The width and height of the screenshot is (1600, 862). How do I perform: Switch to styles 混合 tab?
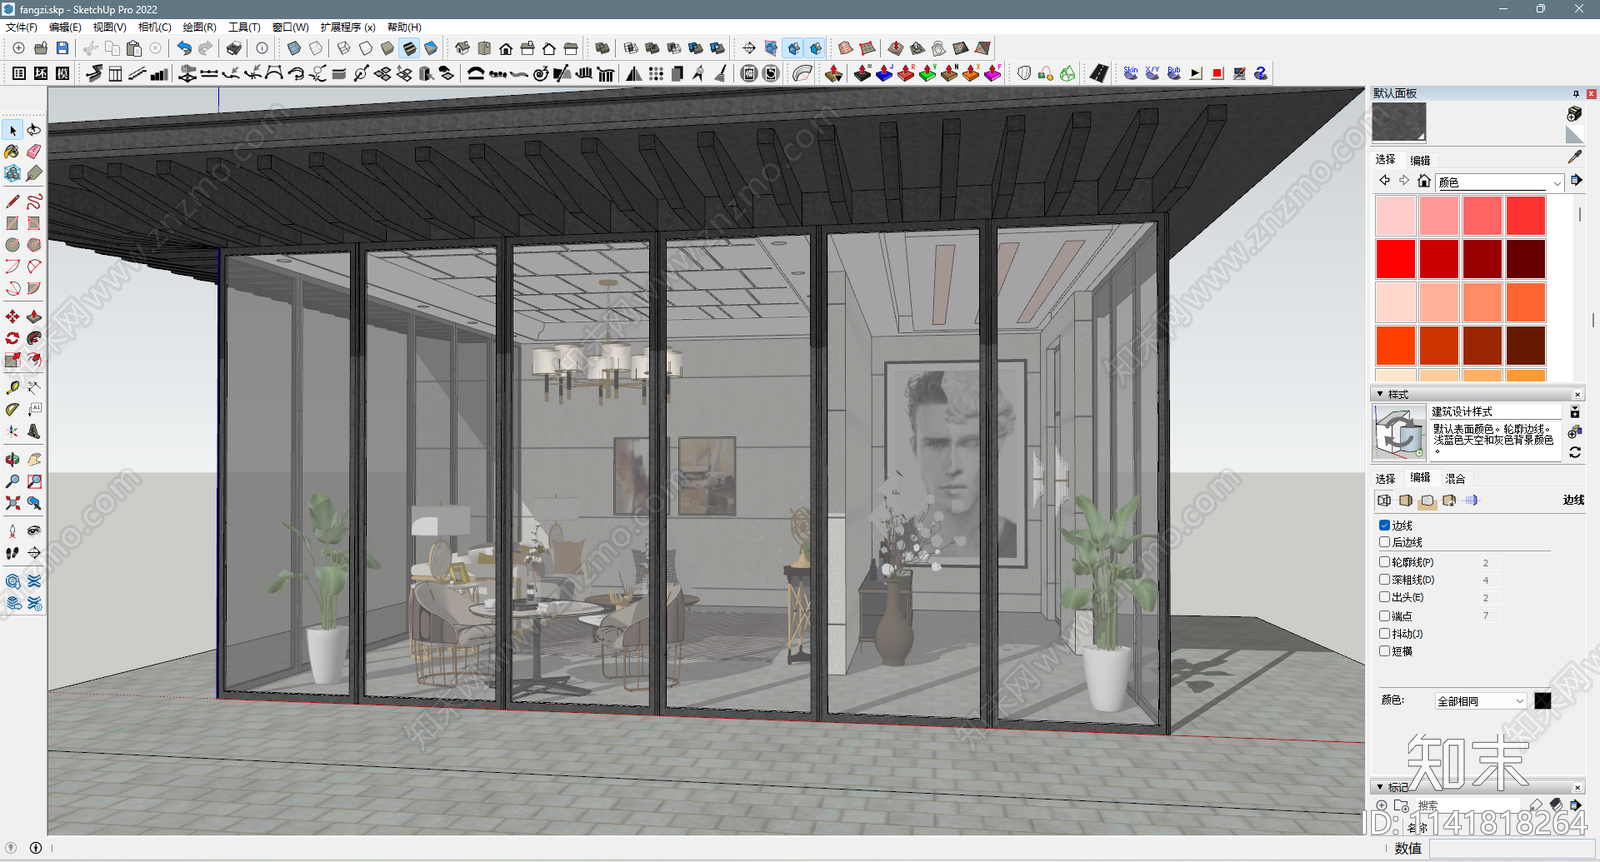1455,479
